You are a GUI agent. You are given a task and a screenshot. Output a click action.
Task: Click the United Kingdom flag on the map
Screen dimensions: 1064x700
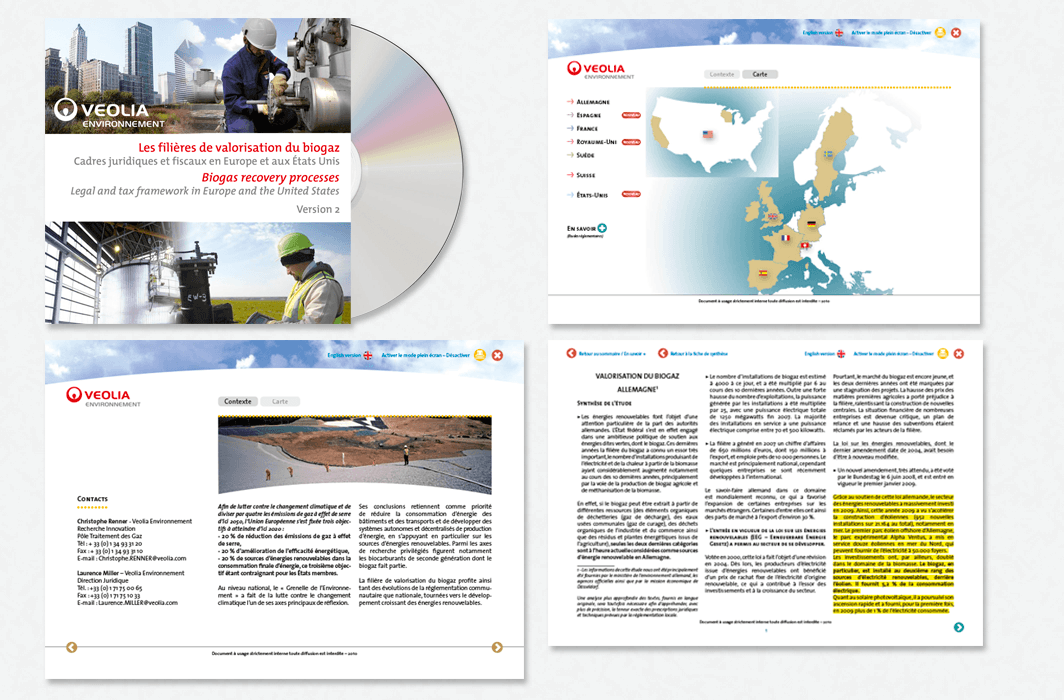point(772,217)
